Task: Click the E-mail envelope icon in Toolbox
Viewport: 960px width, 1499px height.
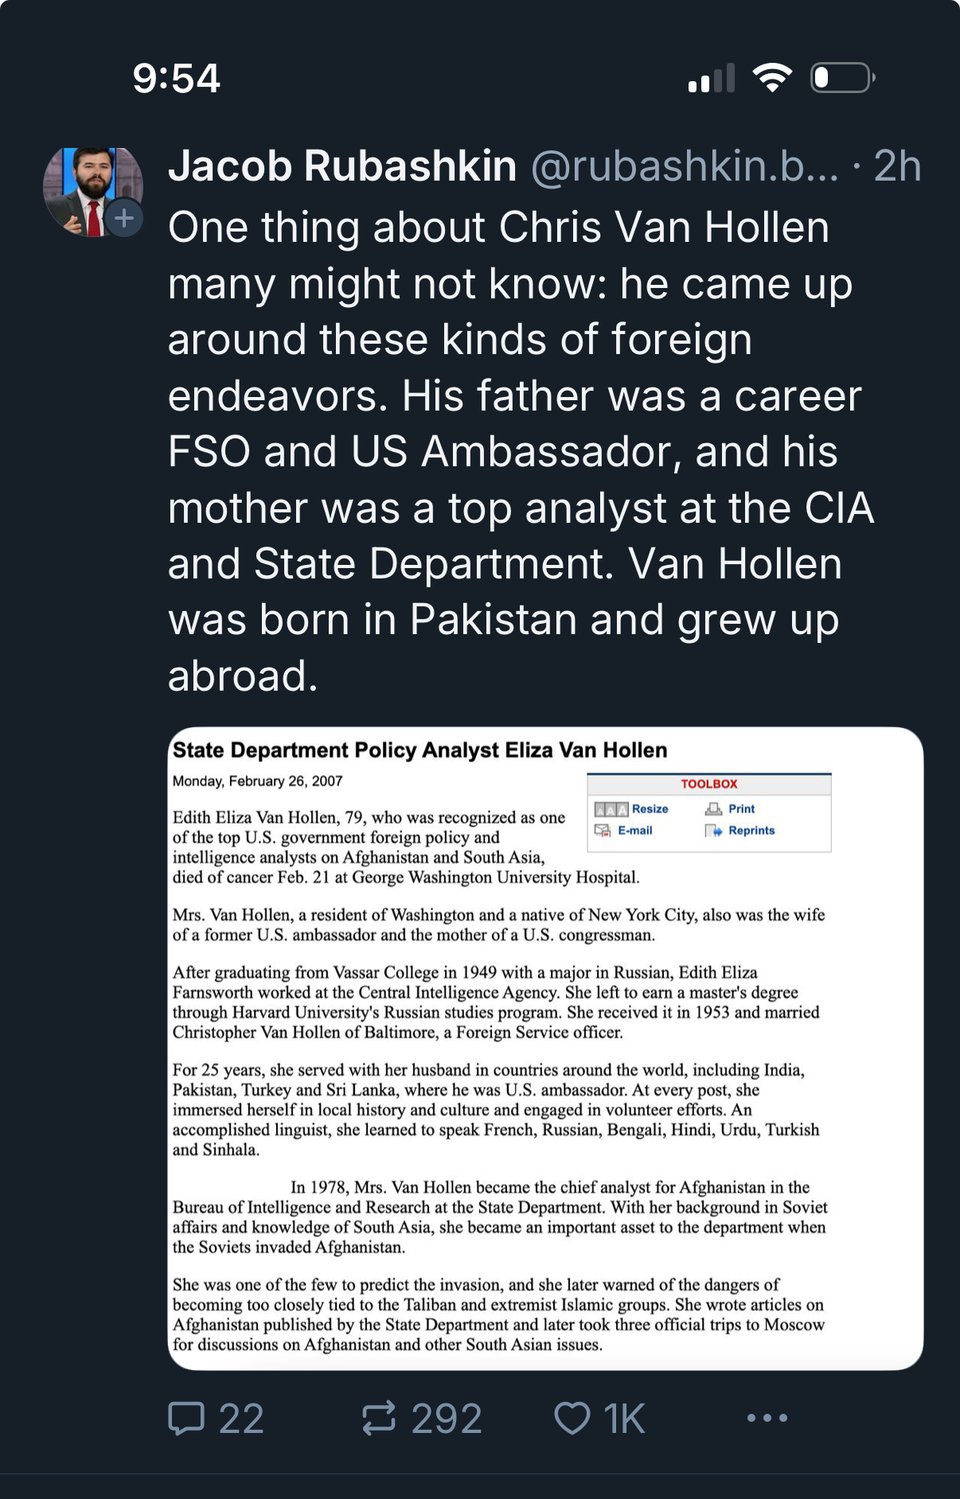Action: pyautogui.click(x=603, y=830)
